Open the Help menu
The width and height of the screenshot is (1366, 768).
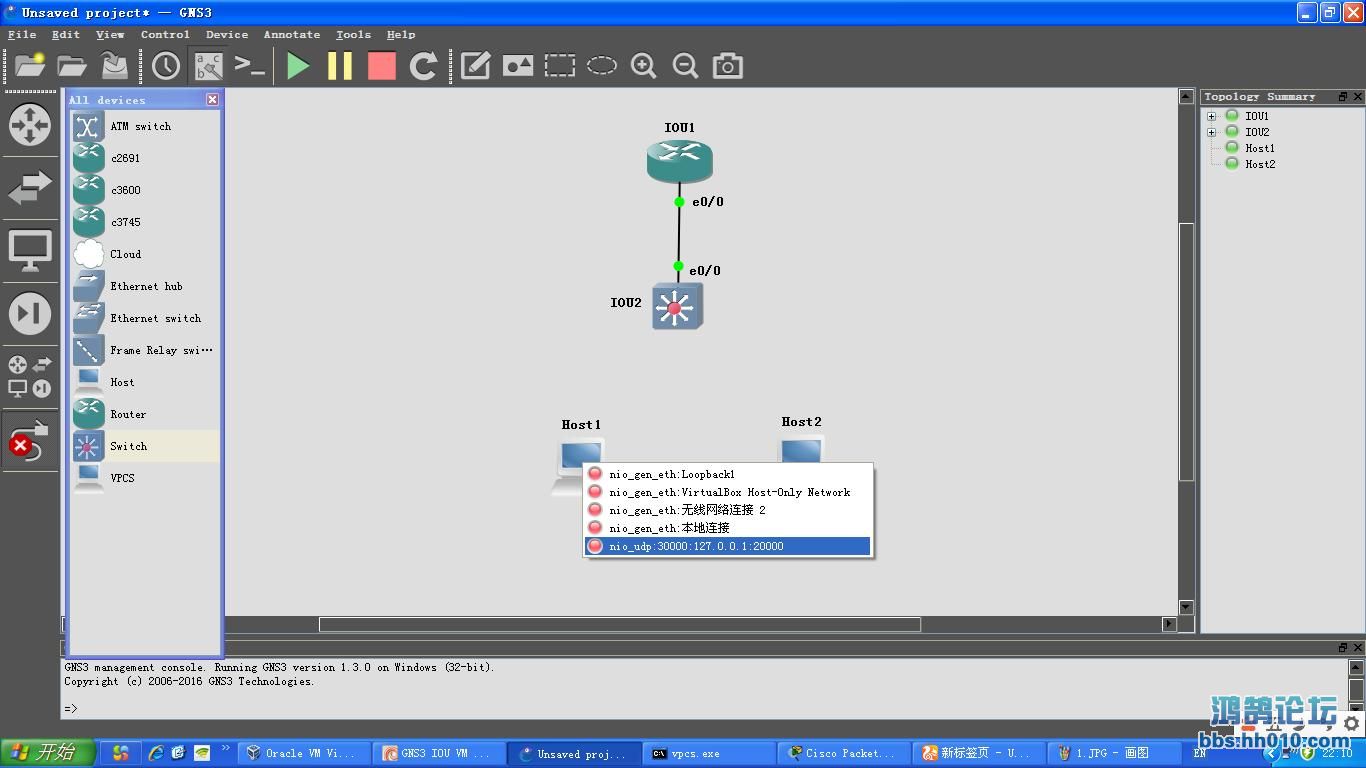coord(401,34)
